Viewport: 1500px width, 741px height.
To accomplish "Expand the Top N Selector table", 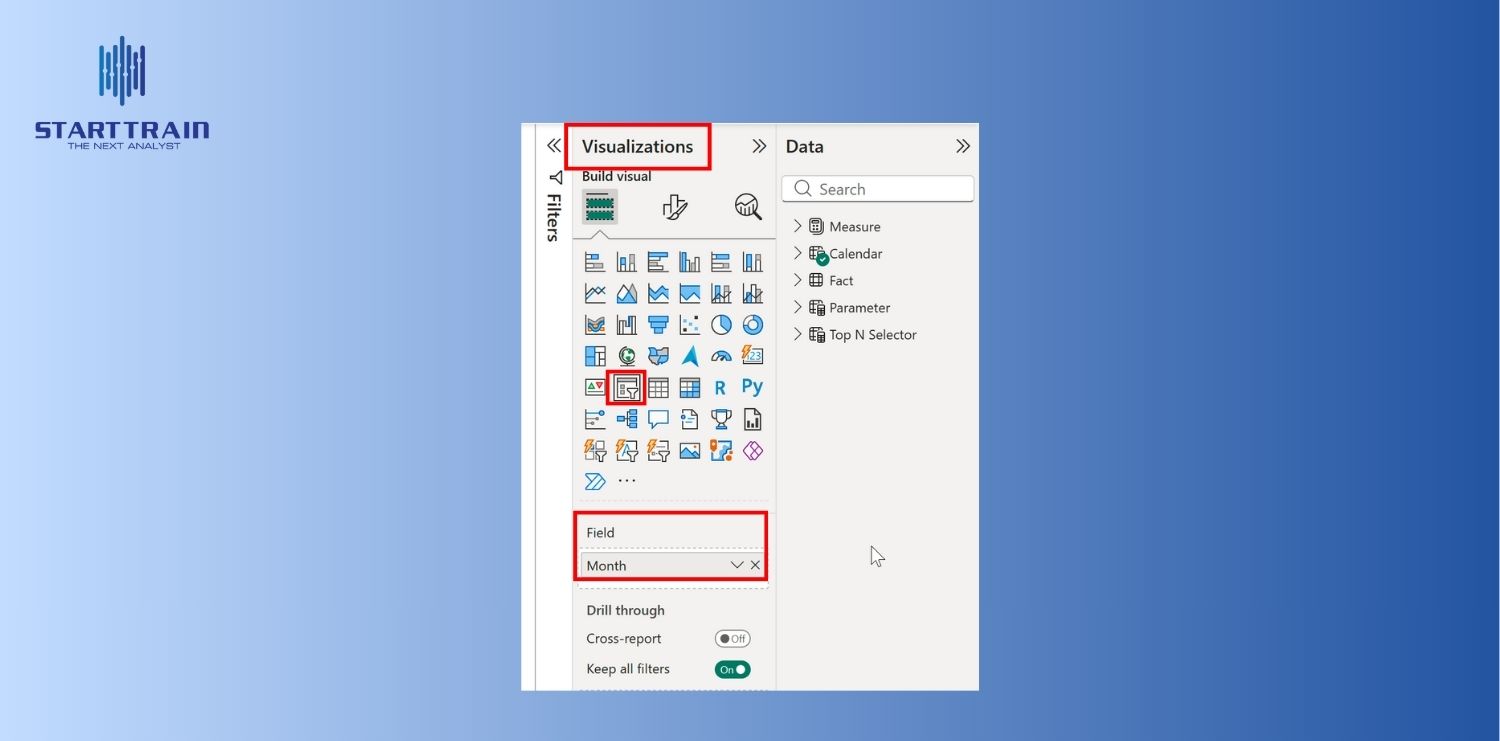I will coord(798,335).
